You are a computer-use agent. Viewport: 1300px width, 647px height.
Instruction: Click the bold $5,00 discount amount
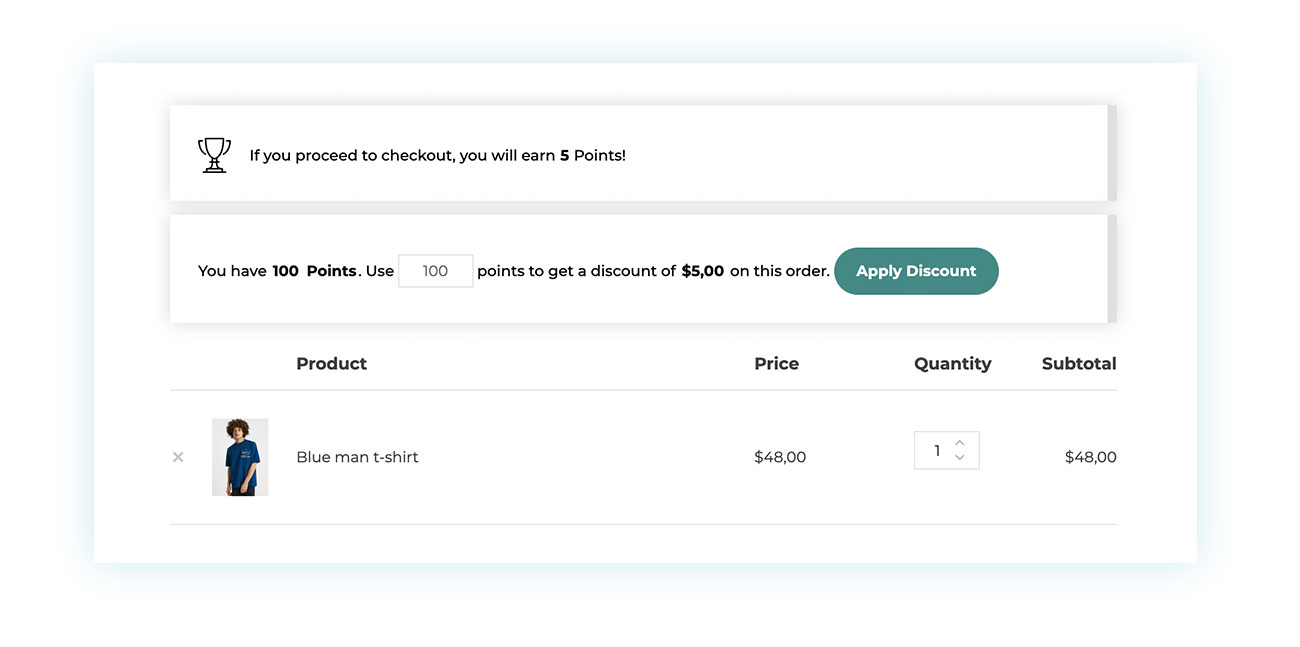702,271
